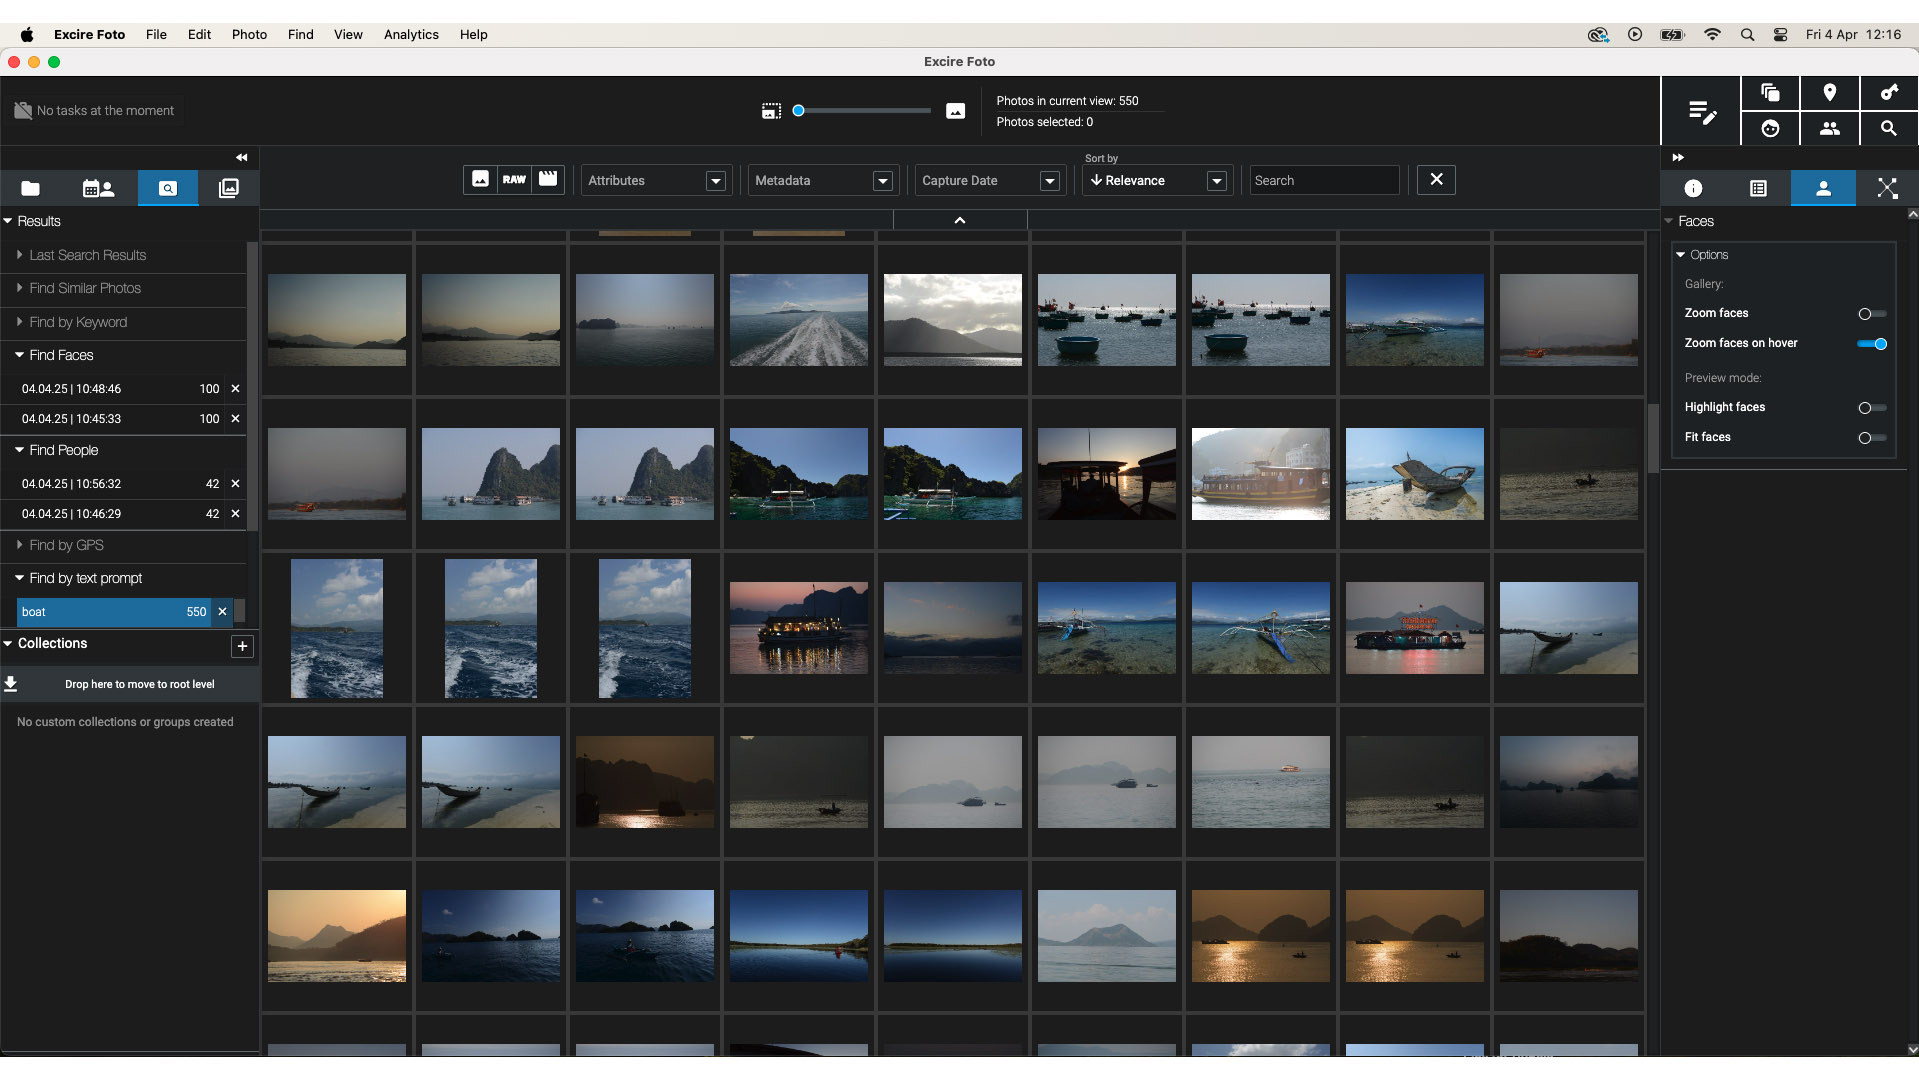Collapse the Collections section
This screenshot has width=1919, height=1080.
pyautogui.click(x=8, y=643)
